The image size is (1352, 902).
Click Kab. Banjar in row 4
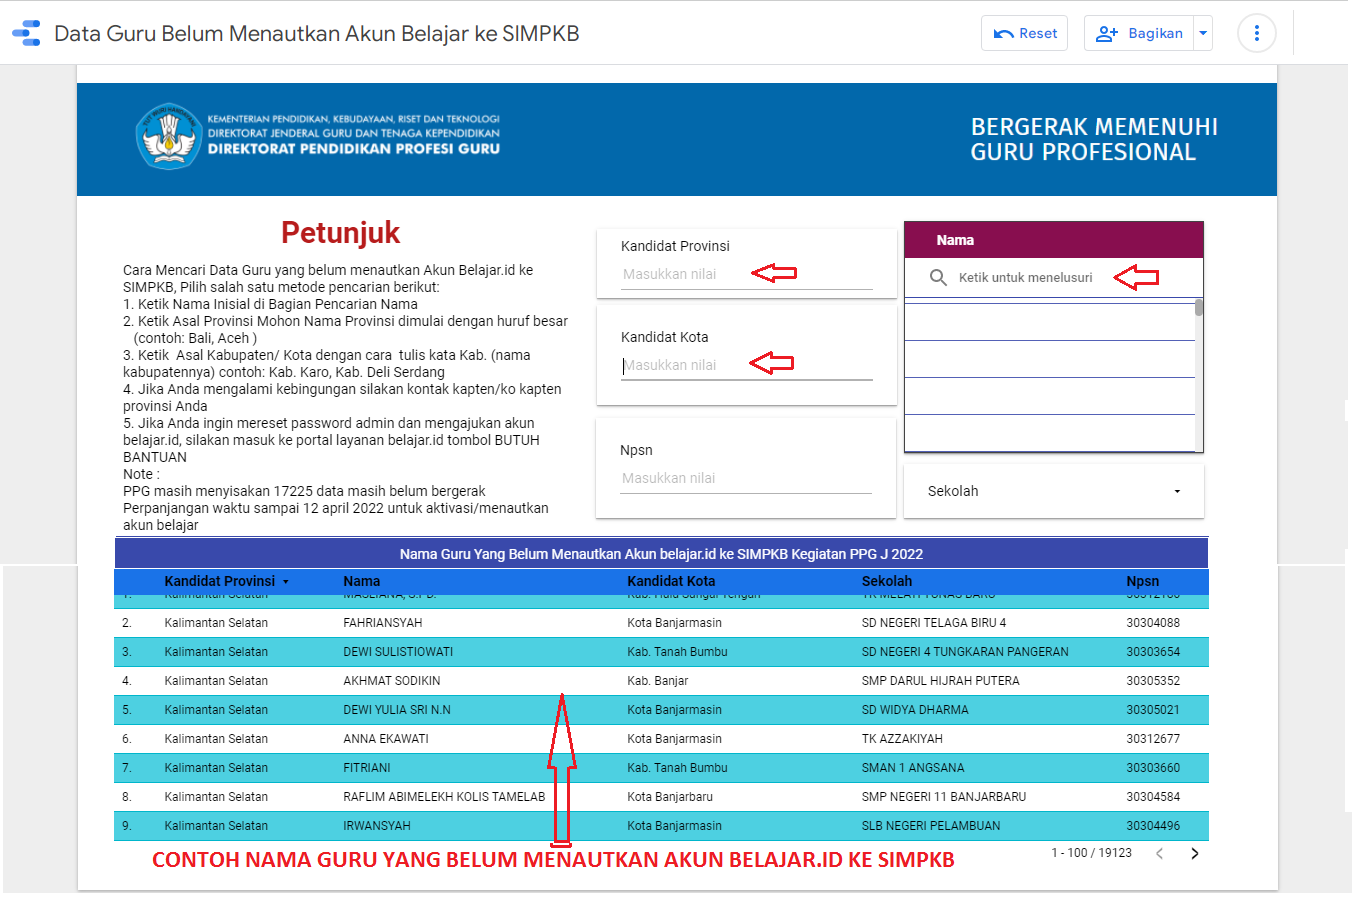pos(658,681)
